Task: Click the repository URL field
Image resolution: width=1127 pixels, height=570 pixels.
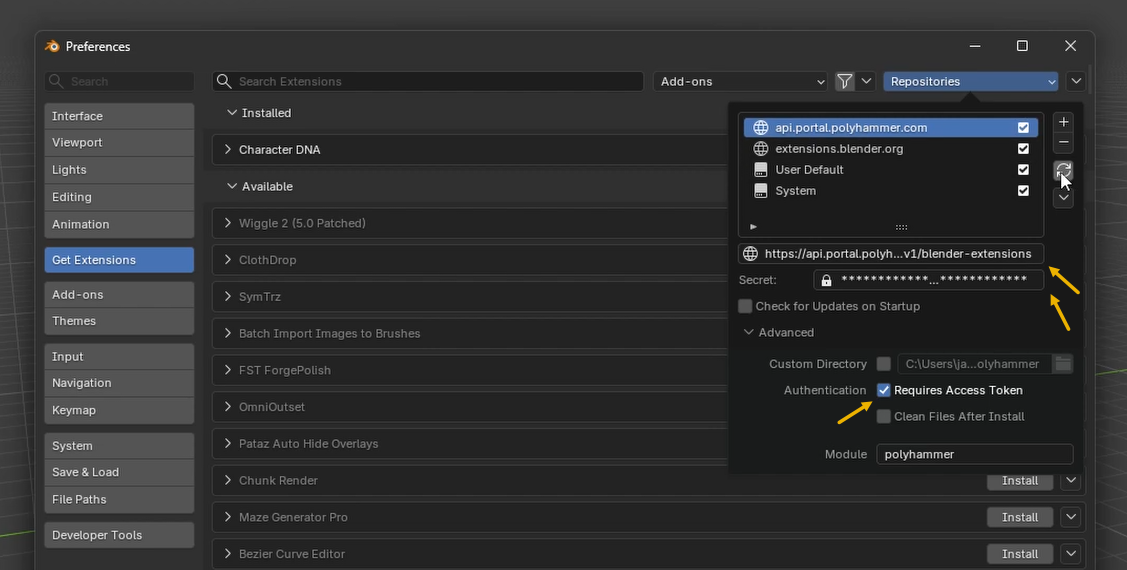Action: (x=891, y=254)
